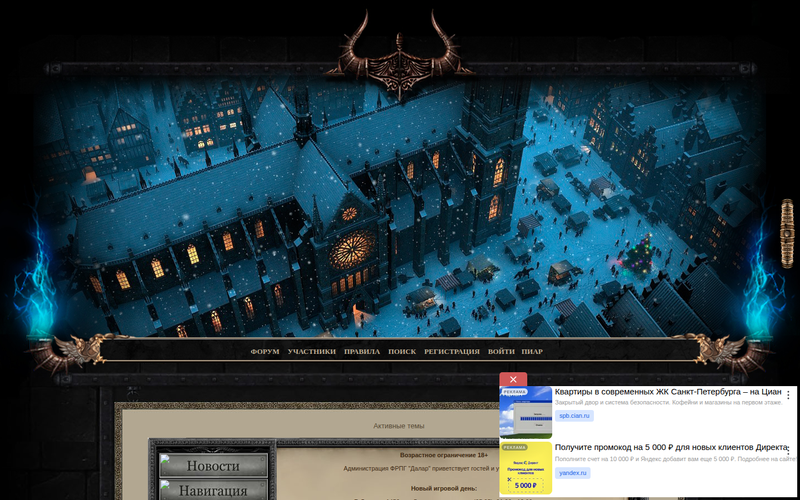Open ad headline about Saint Petersburg apartments
This screenshot has height=500, width=800.
click(x=667, y=393)
